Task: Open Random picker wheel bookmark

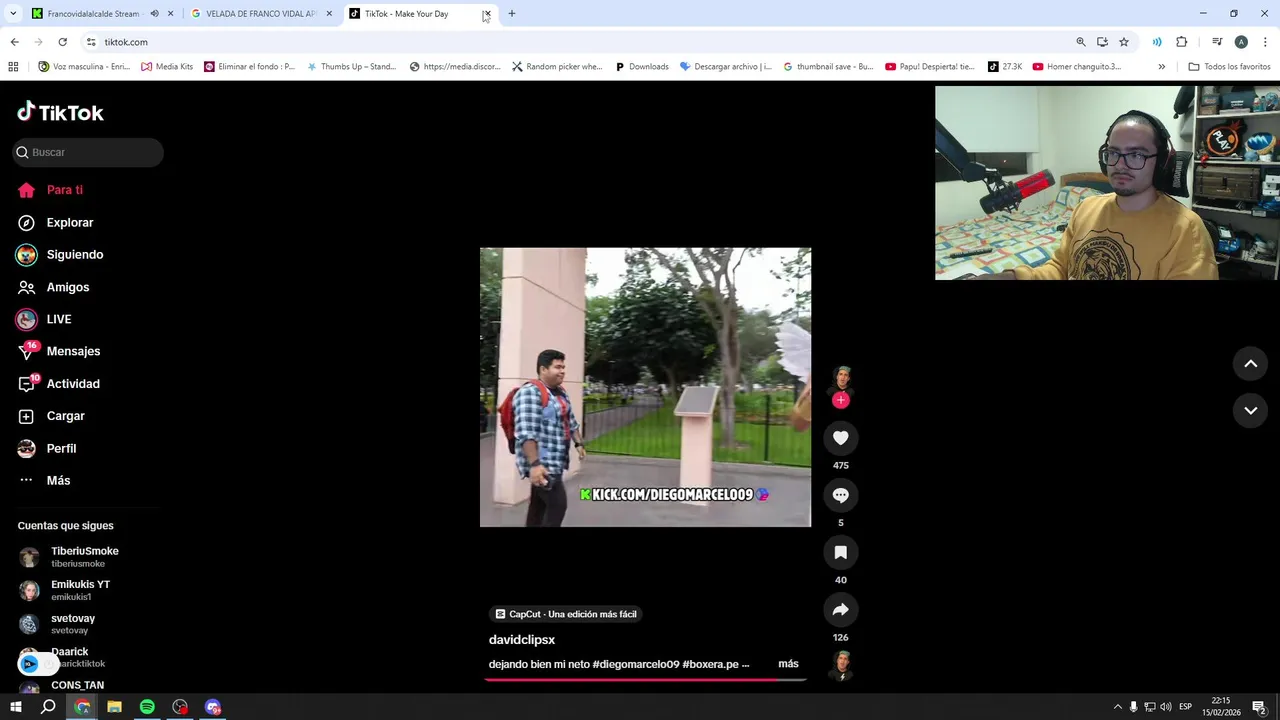Action: (x=557, y=67)
